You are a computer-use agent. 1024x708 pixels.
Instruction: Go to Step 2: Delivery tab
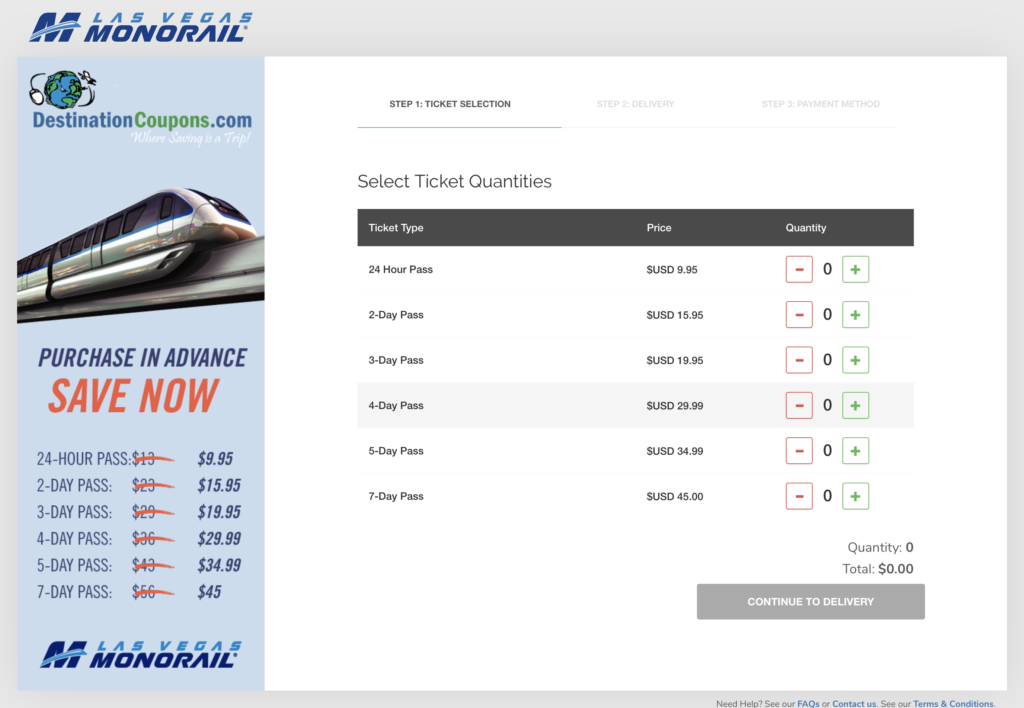(x=635, y=104)
